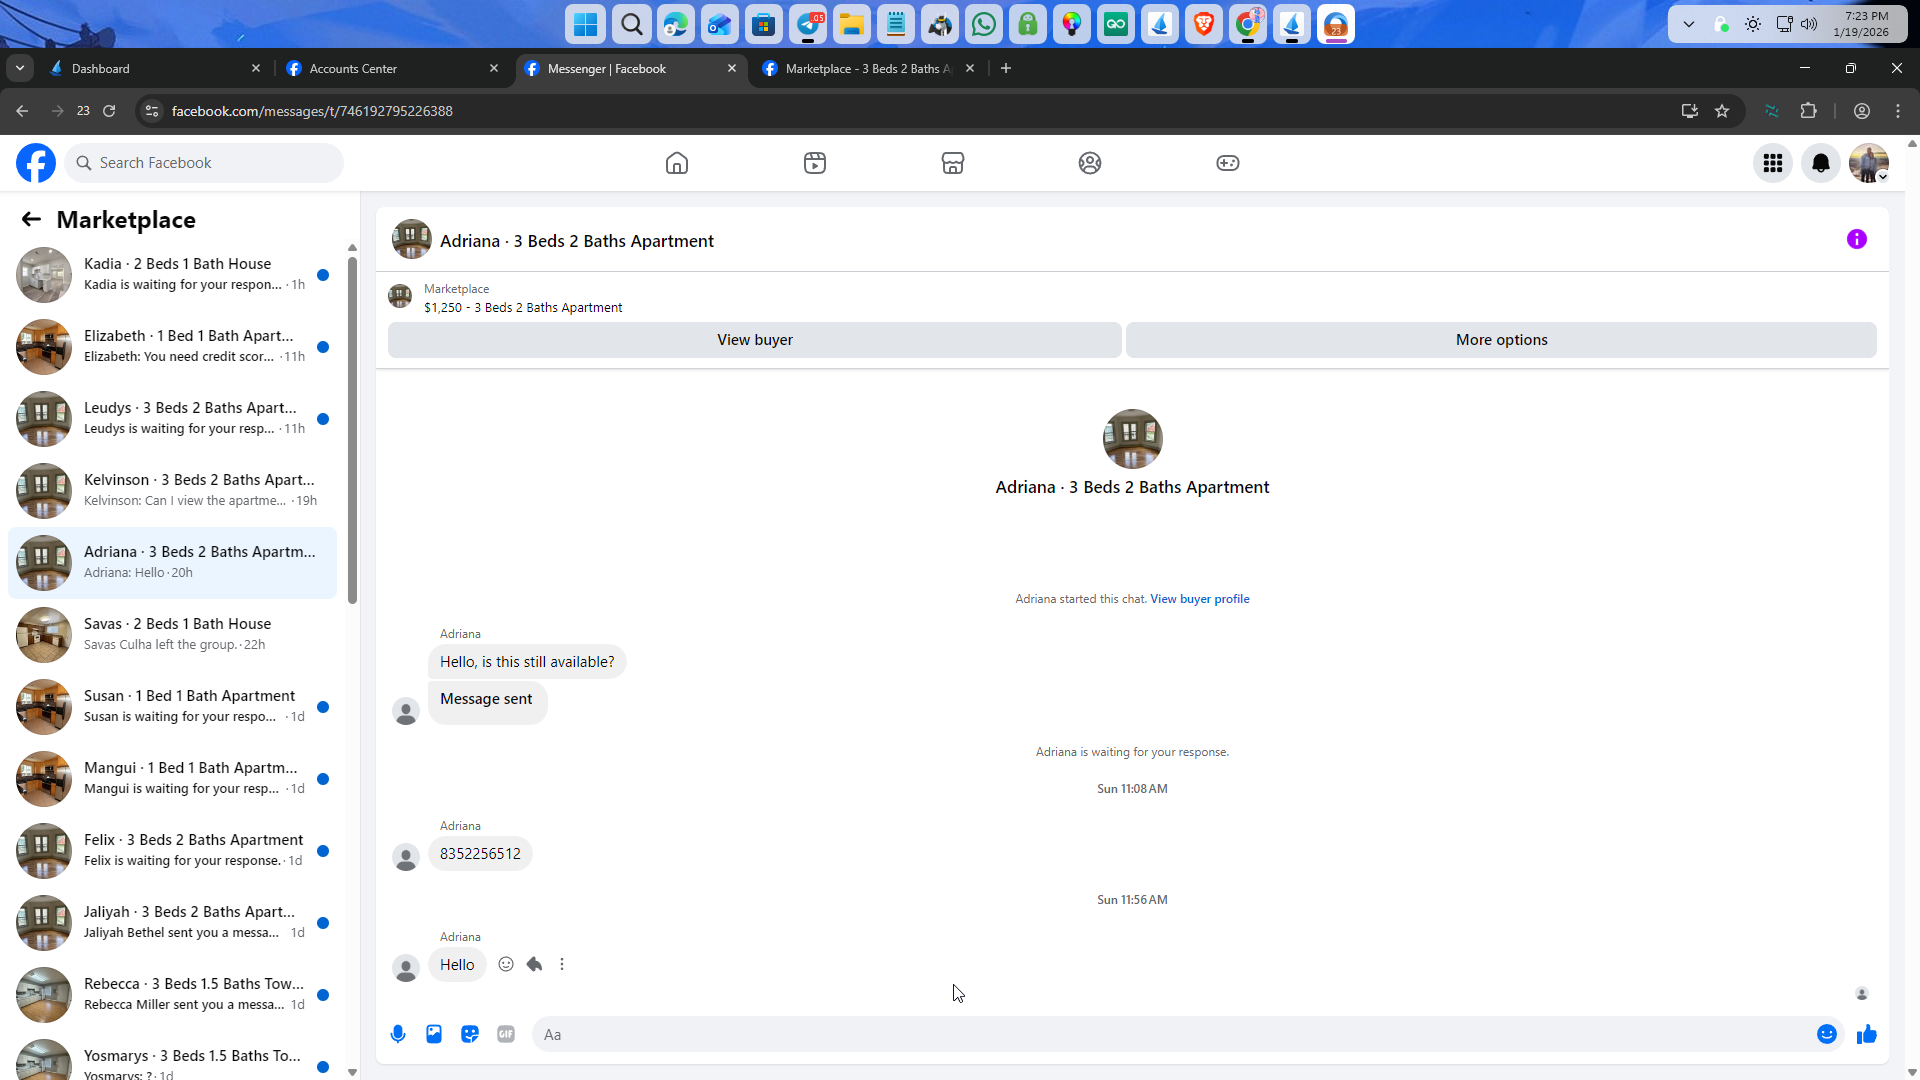Reply to the Hello message

[x=534, y=964]
